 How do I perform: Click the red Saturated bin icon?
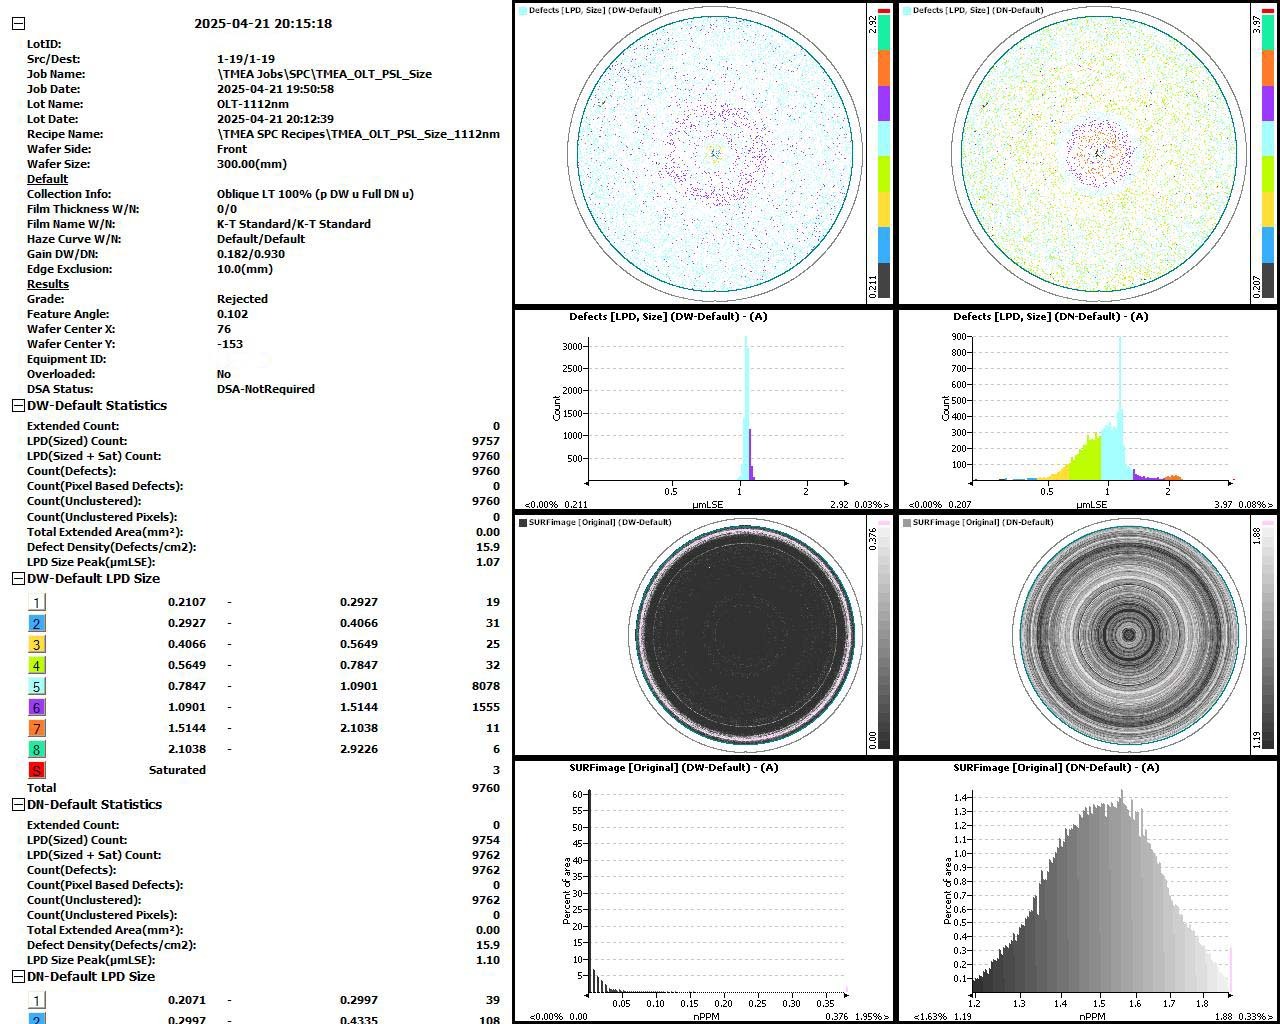[x=38, y=769]
